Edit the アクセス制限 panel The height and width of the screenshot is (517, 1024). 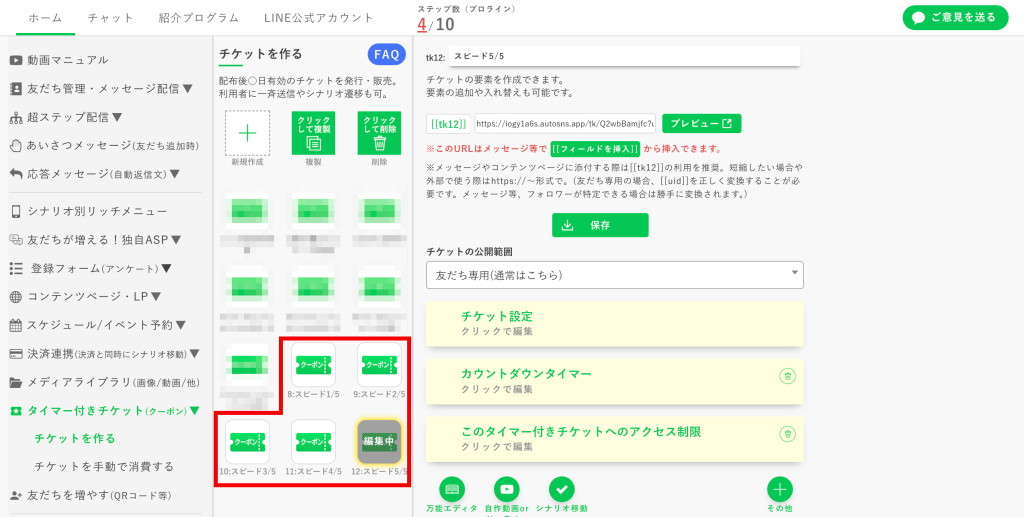[615, 439]
